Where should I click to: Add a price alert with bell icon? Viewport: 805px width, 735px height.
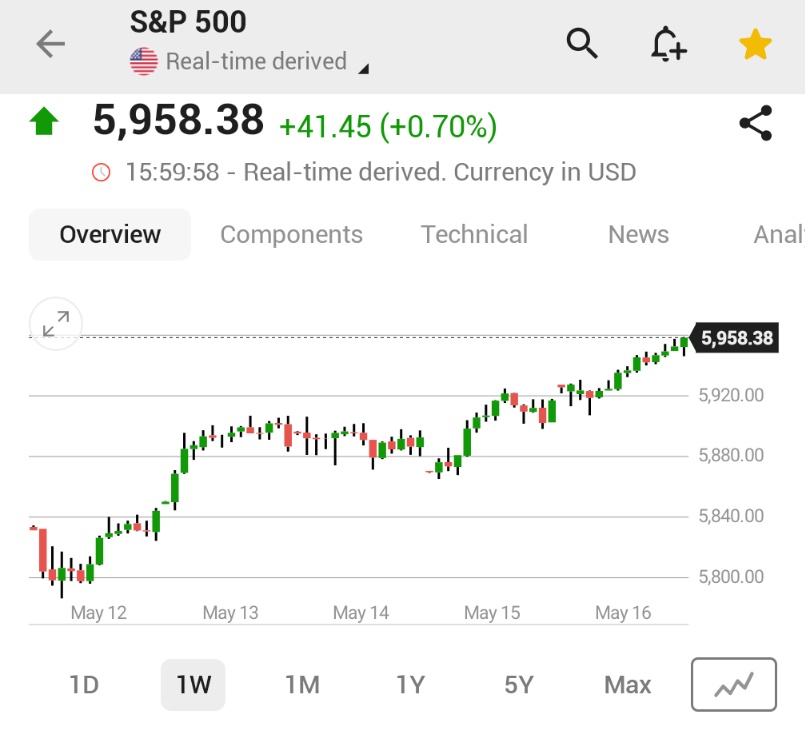point(668,44)
